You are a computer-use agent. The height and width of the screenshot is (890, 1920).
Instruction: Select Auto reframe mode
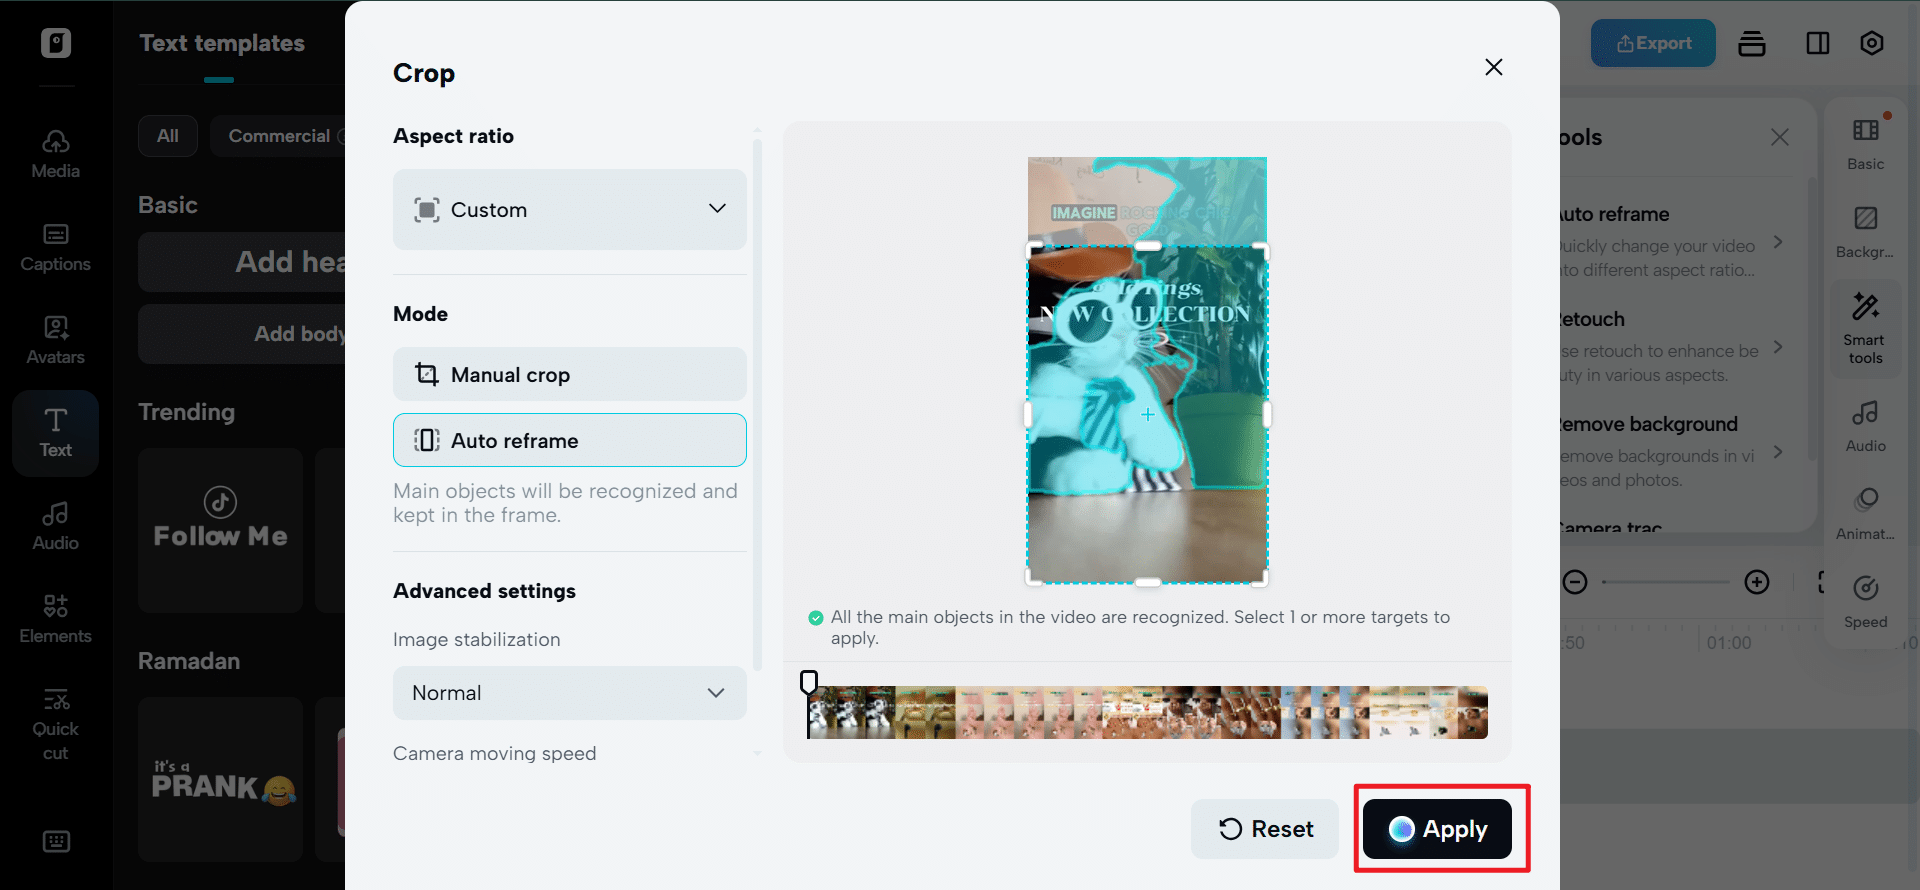[569, 441]
